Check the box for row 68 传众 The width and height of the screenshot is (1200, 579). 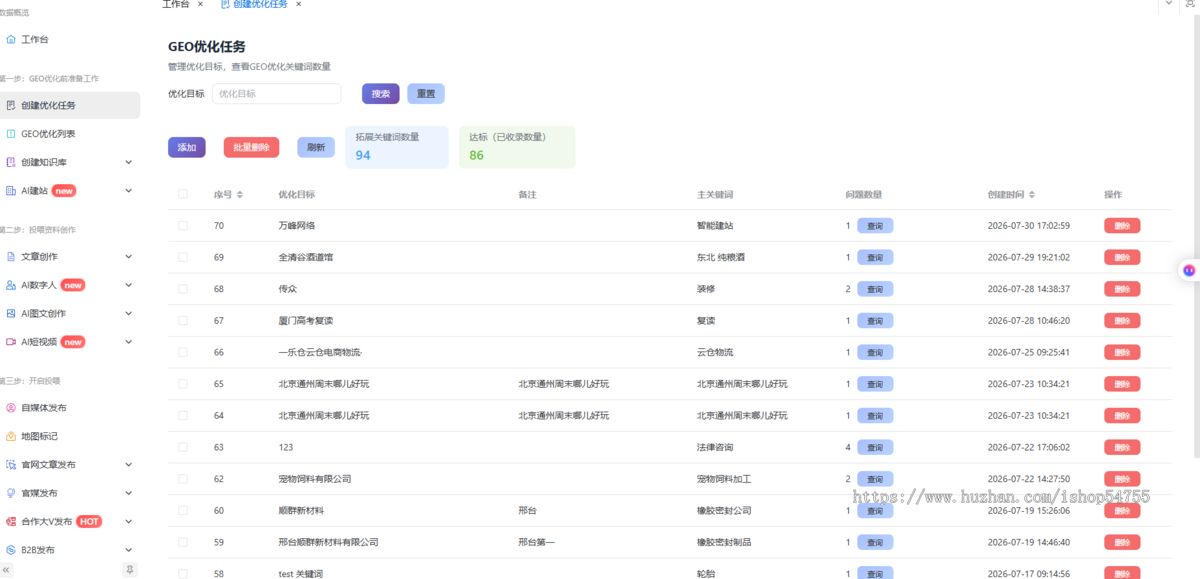pyautogui.click(x=183, y=289)
